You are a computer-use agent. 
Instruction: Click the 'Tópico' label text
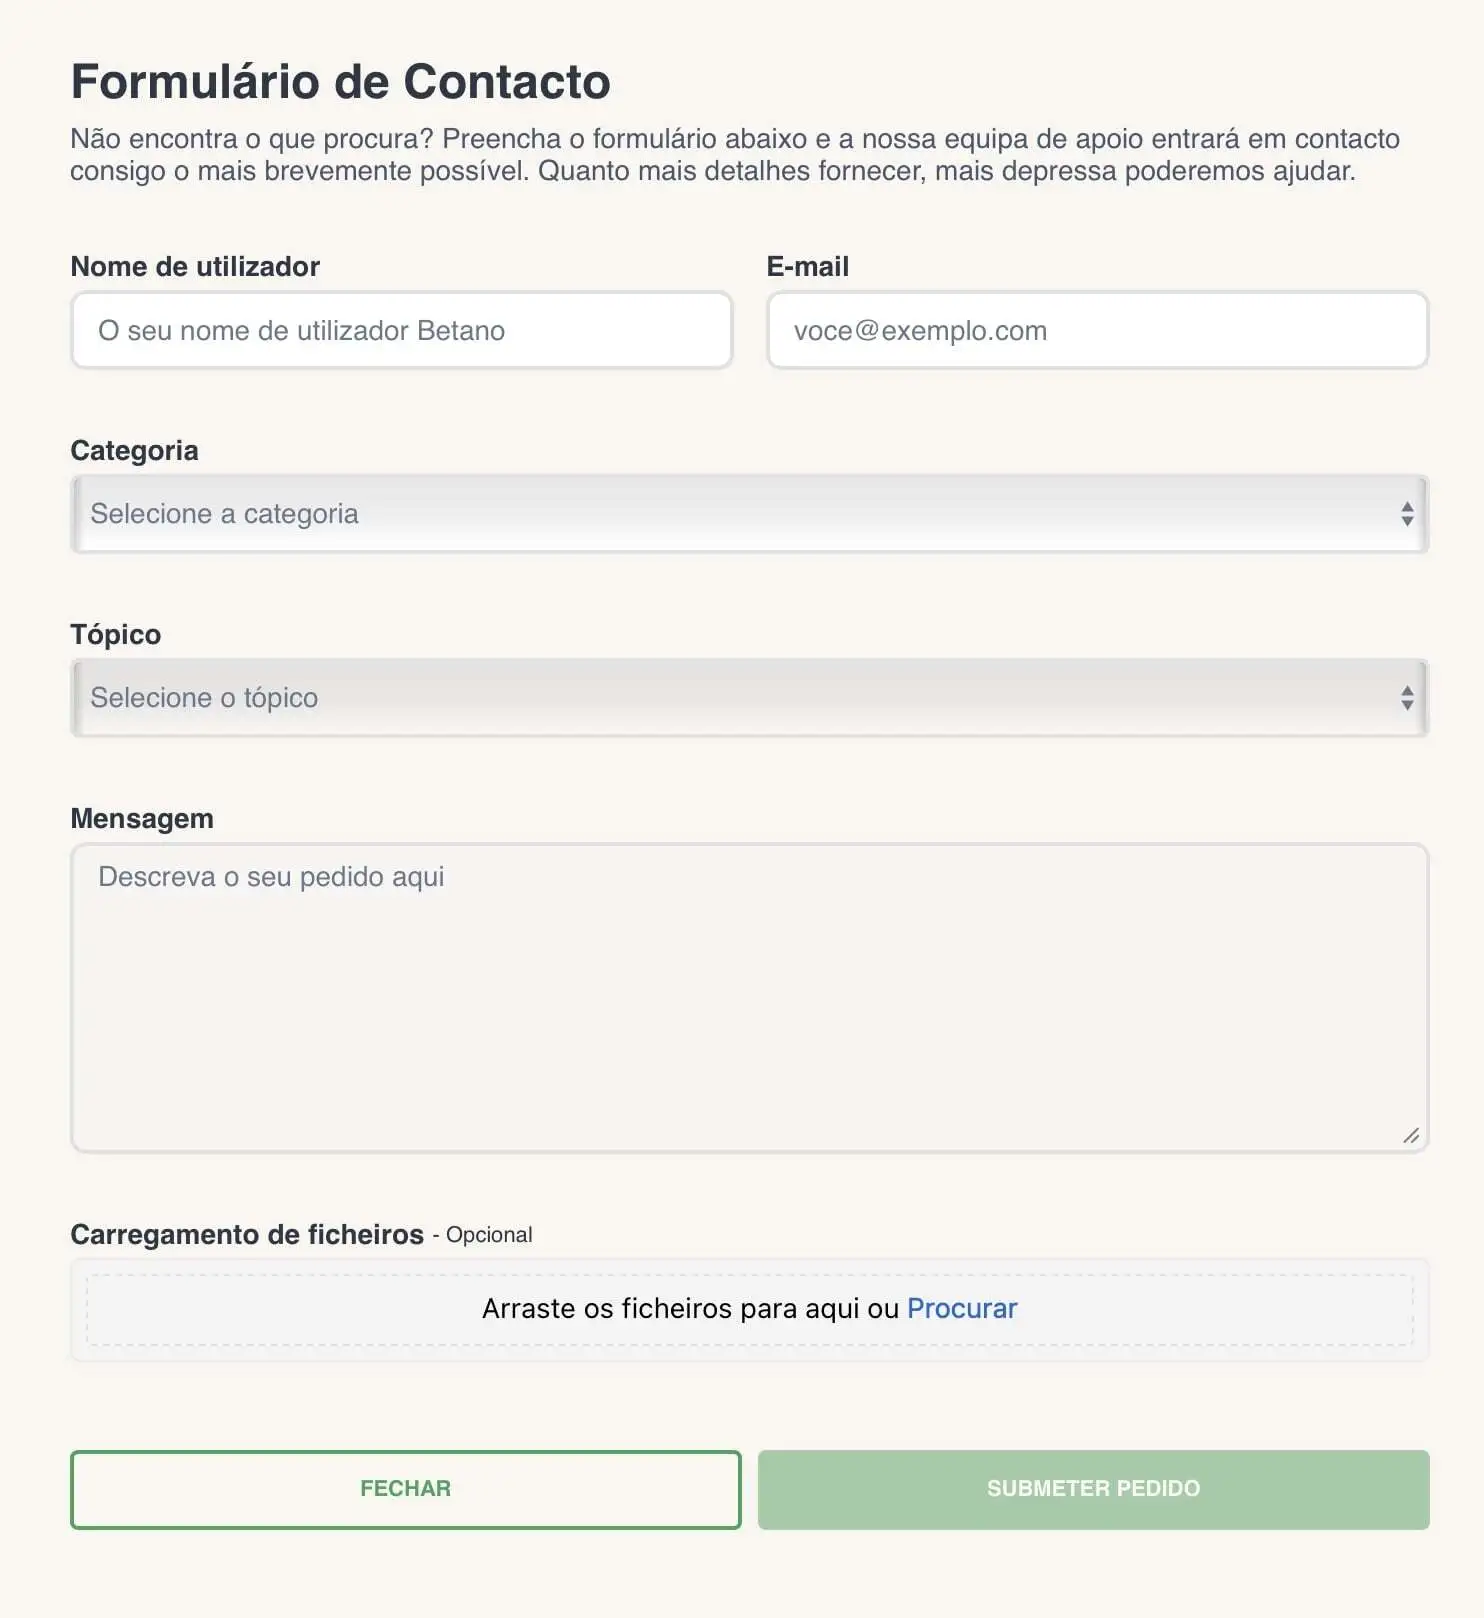(115, 635)
